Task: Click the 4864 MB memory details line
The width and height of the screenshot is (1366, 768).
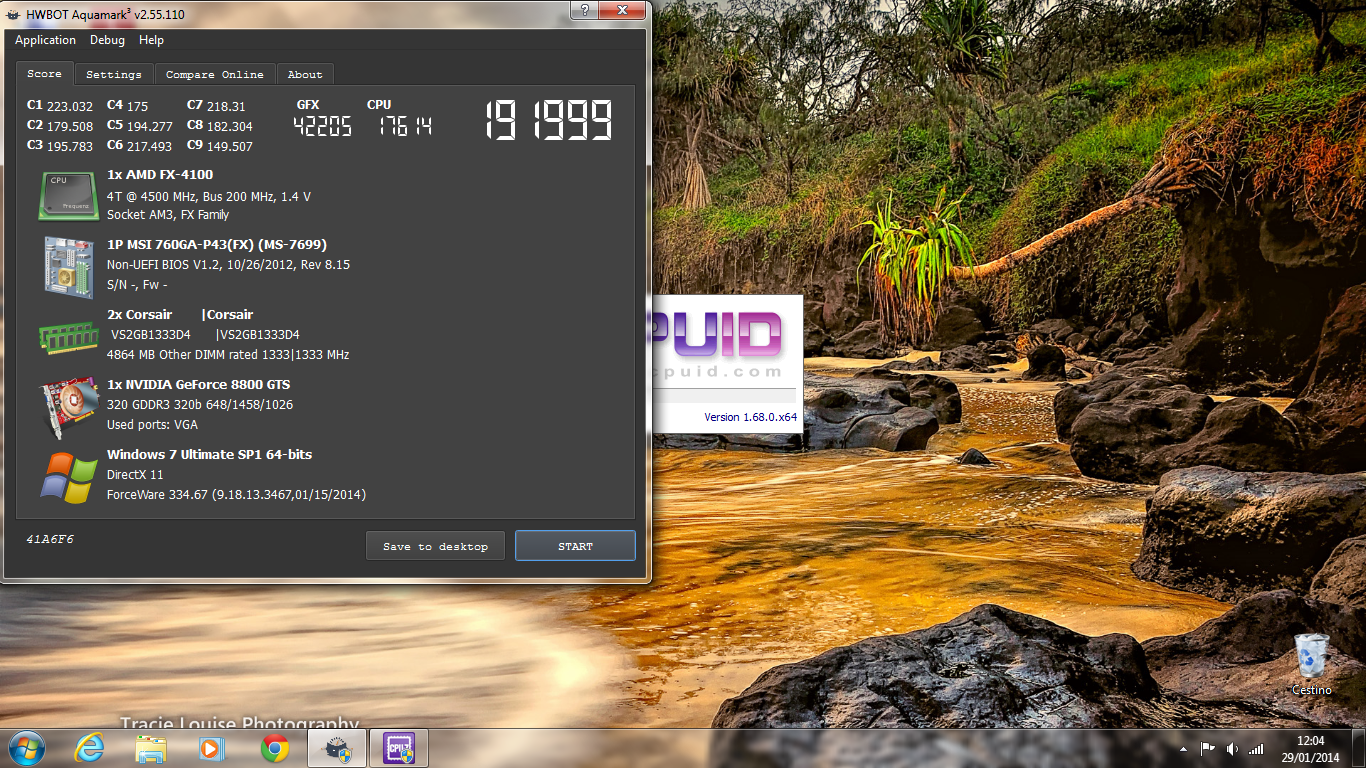Action: (x=228, y=355)
